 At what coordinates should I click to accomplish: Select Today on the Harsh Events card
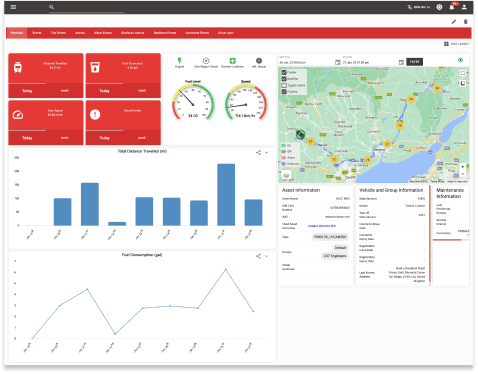(x=105, y=138)
